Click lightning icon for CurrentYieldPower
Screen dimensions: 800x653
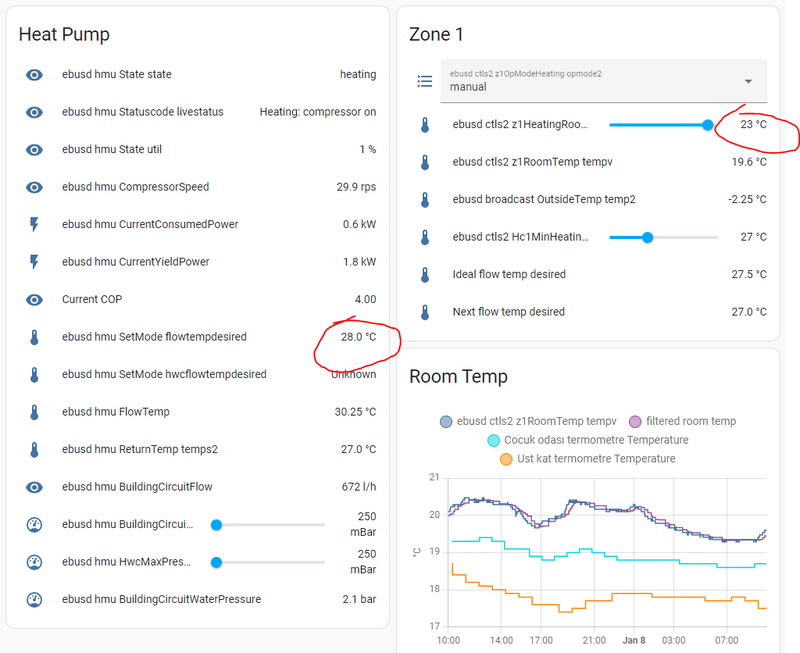click(34, 262)
